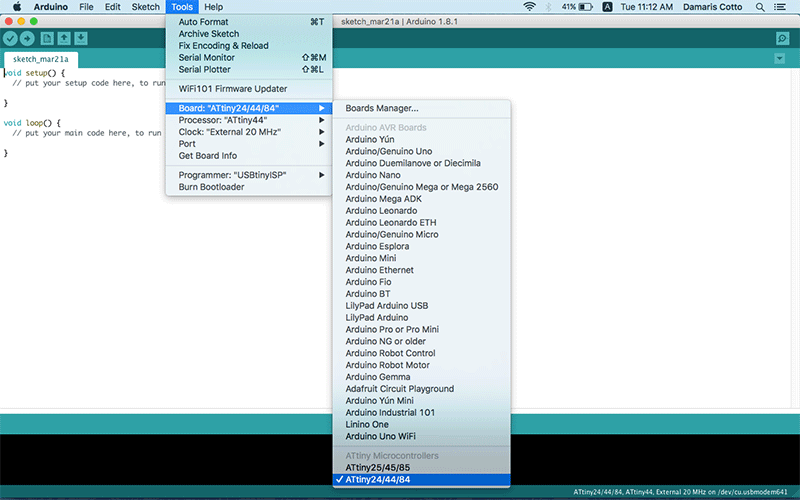The height and width of the screenshot is (500, 800).
Task: Create a new sketch with the New icon
Action: pyautogui.click(x=47, y=38)
